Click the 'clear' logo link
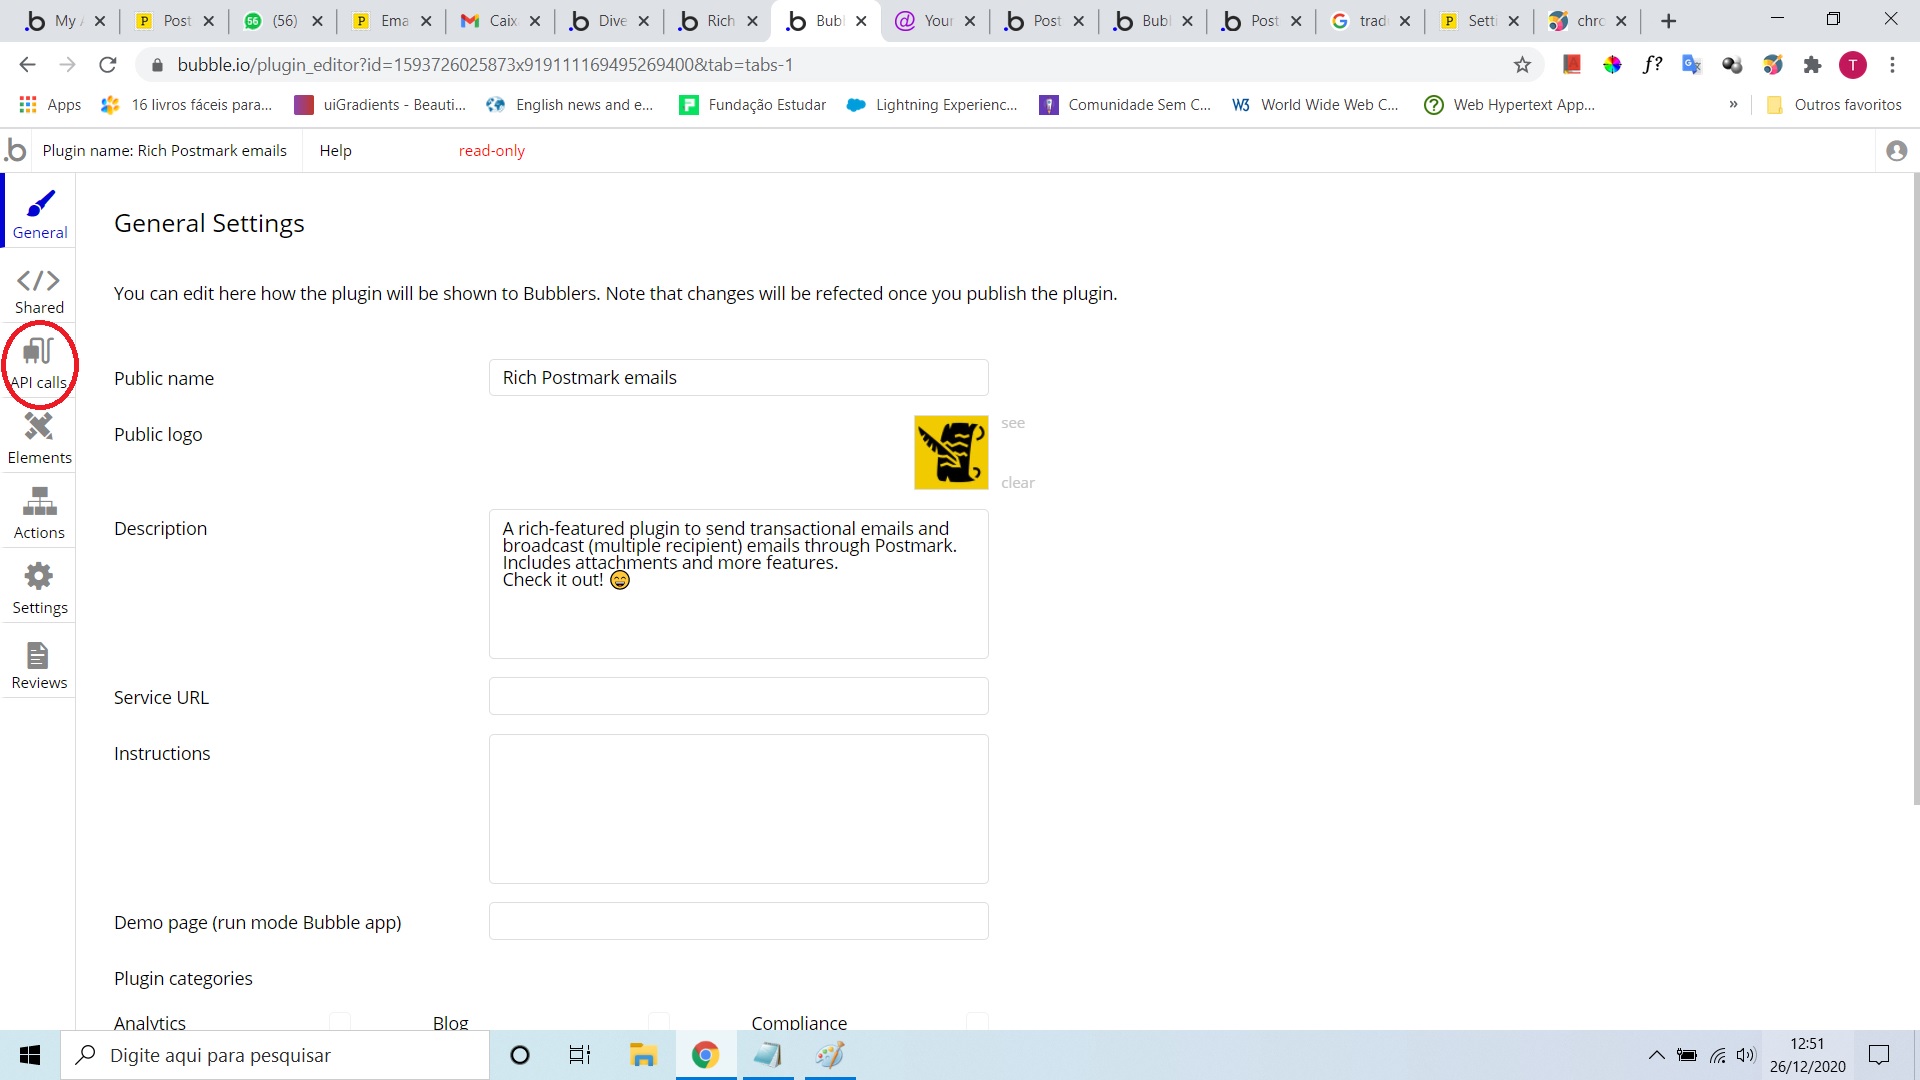The image size is (1920, 1080). tap(1017, 483)
